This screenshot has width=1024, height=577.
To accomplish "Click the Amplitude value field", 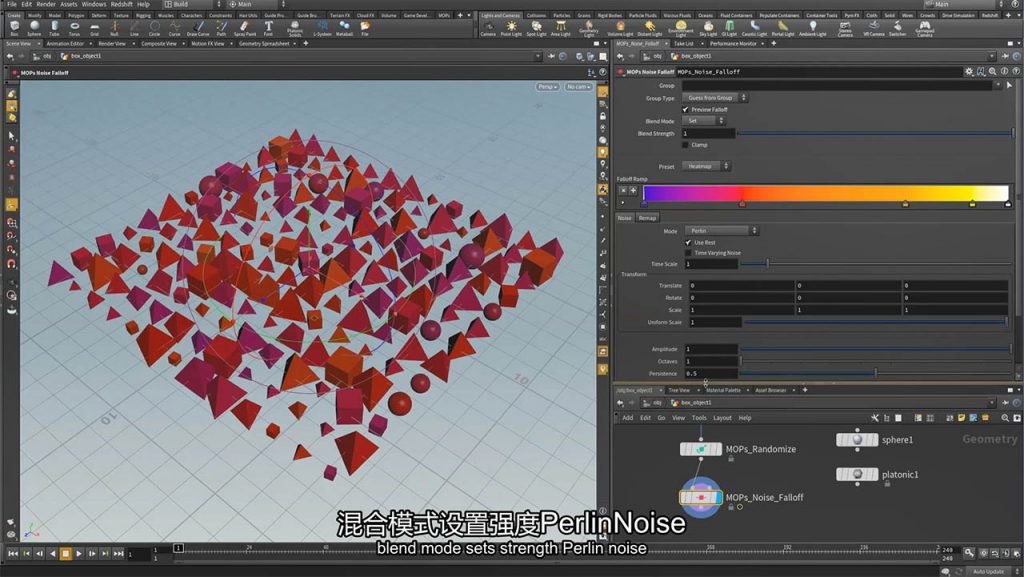I will pyautogui.click(x=711, y=349).
